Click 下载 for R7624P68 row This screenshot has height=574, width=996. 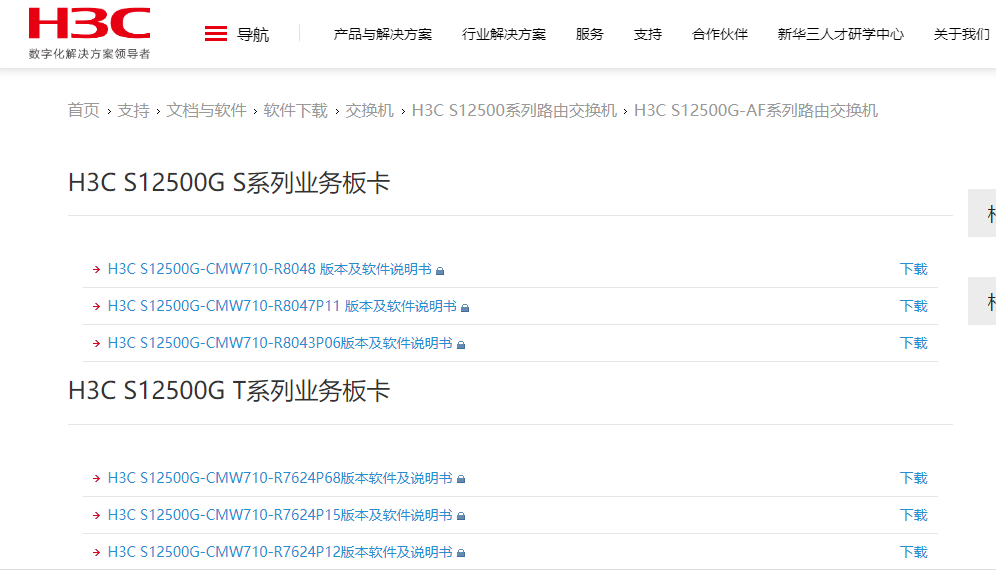point(914,478)
